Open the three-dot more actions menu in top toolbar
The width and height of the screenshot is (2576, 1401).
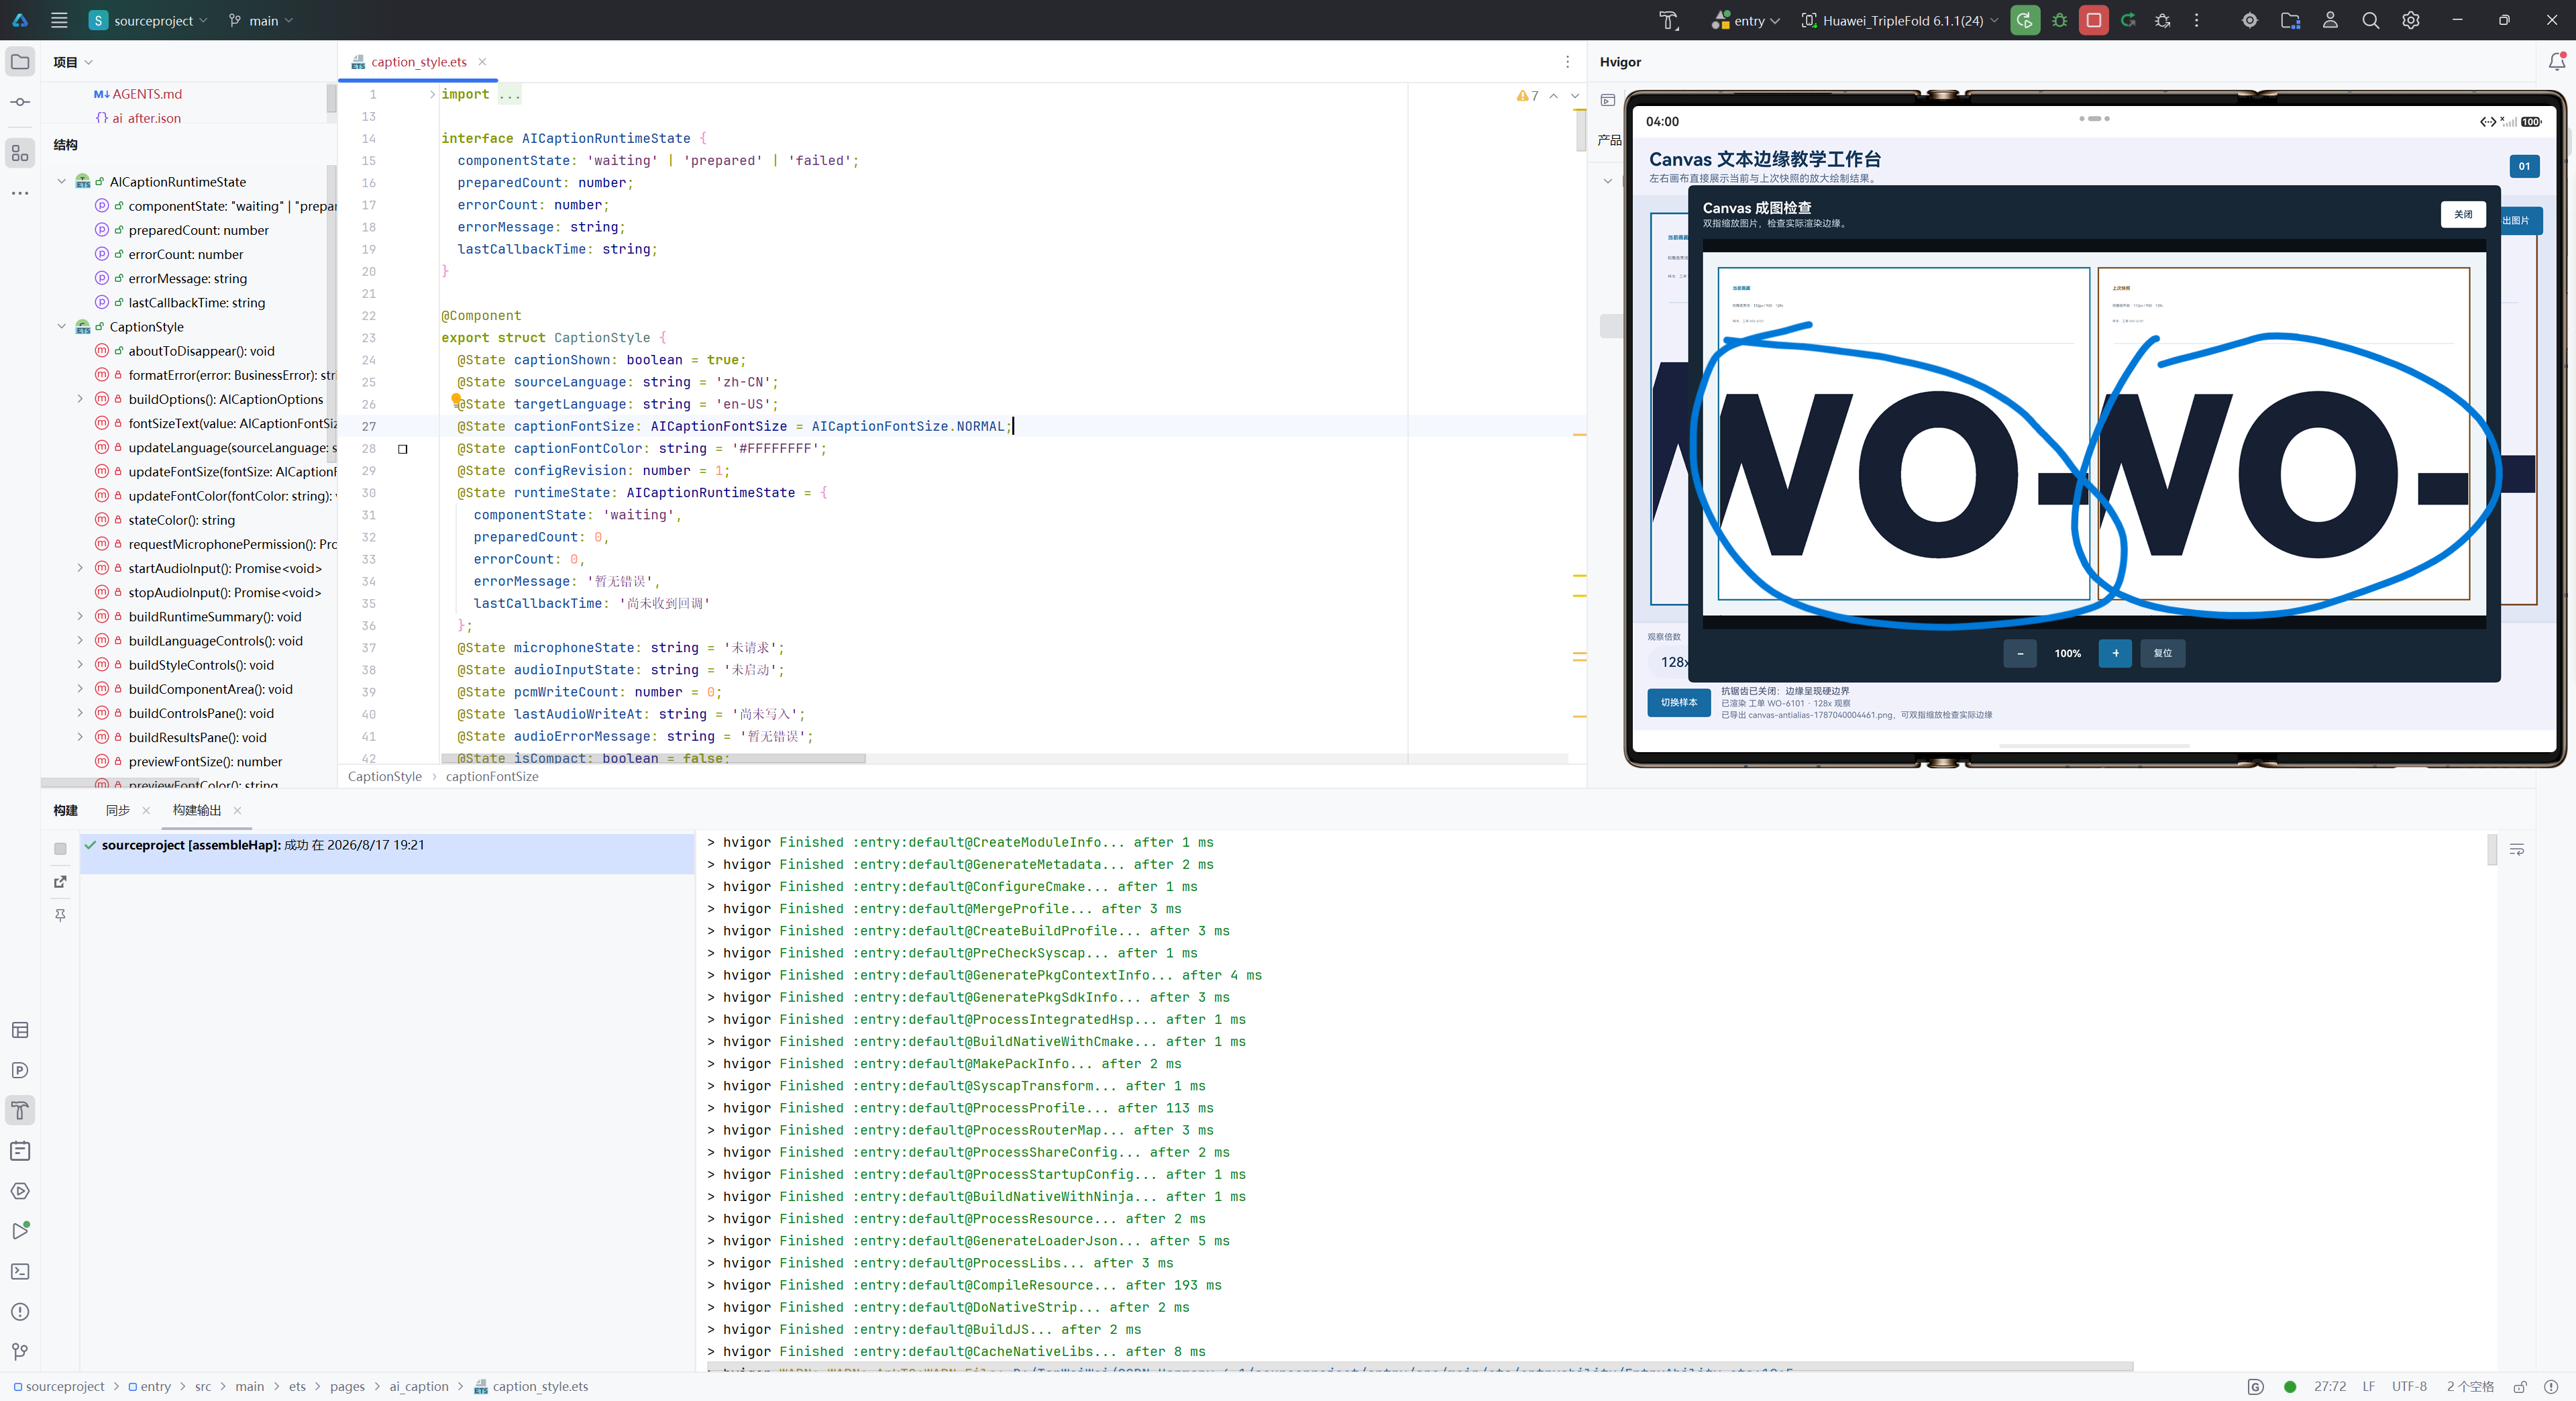pos(2196,20)
